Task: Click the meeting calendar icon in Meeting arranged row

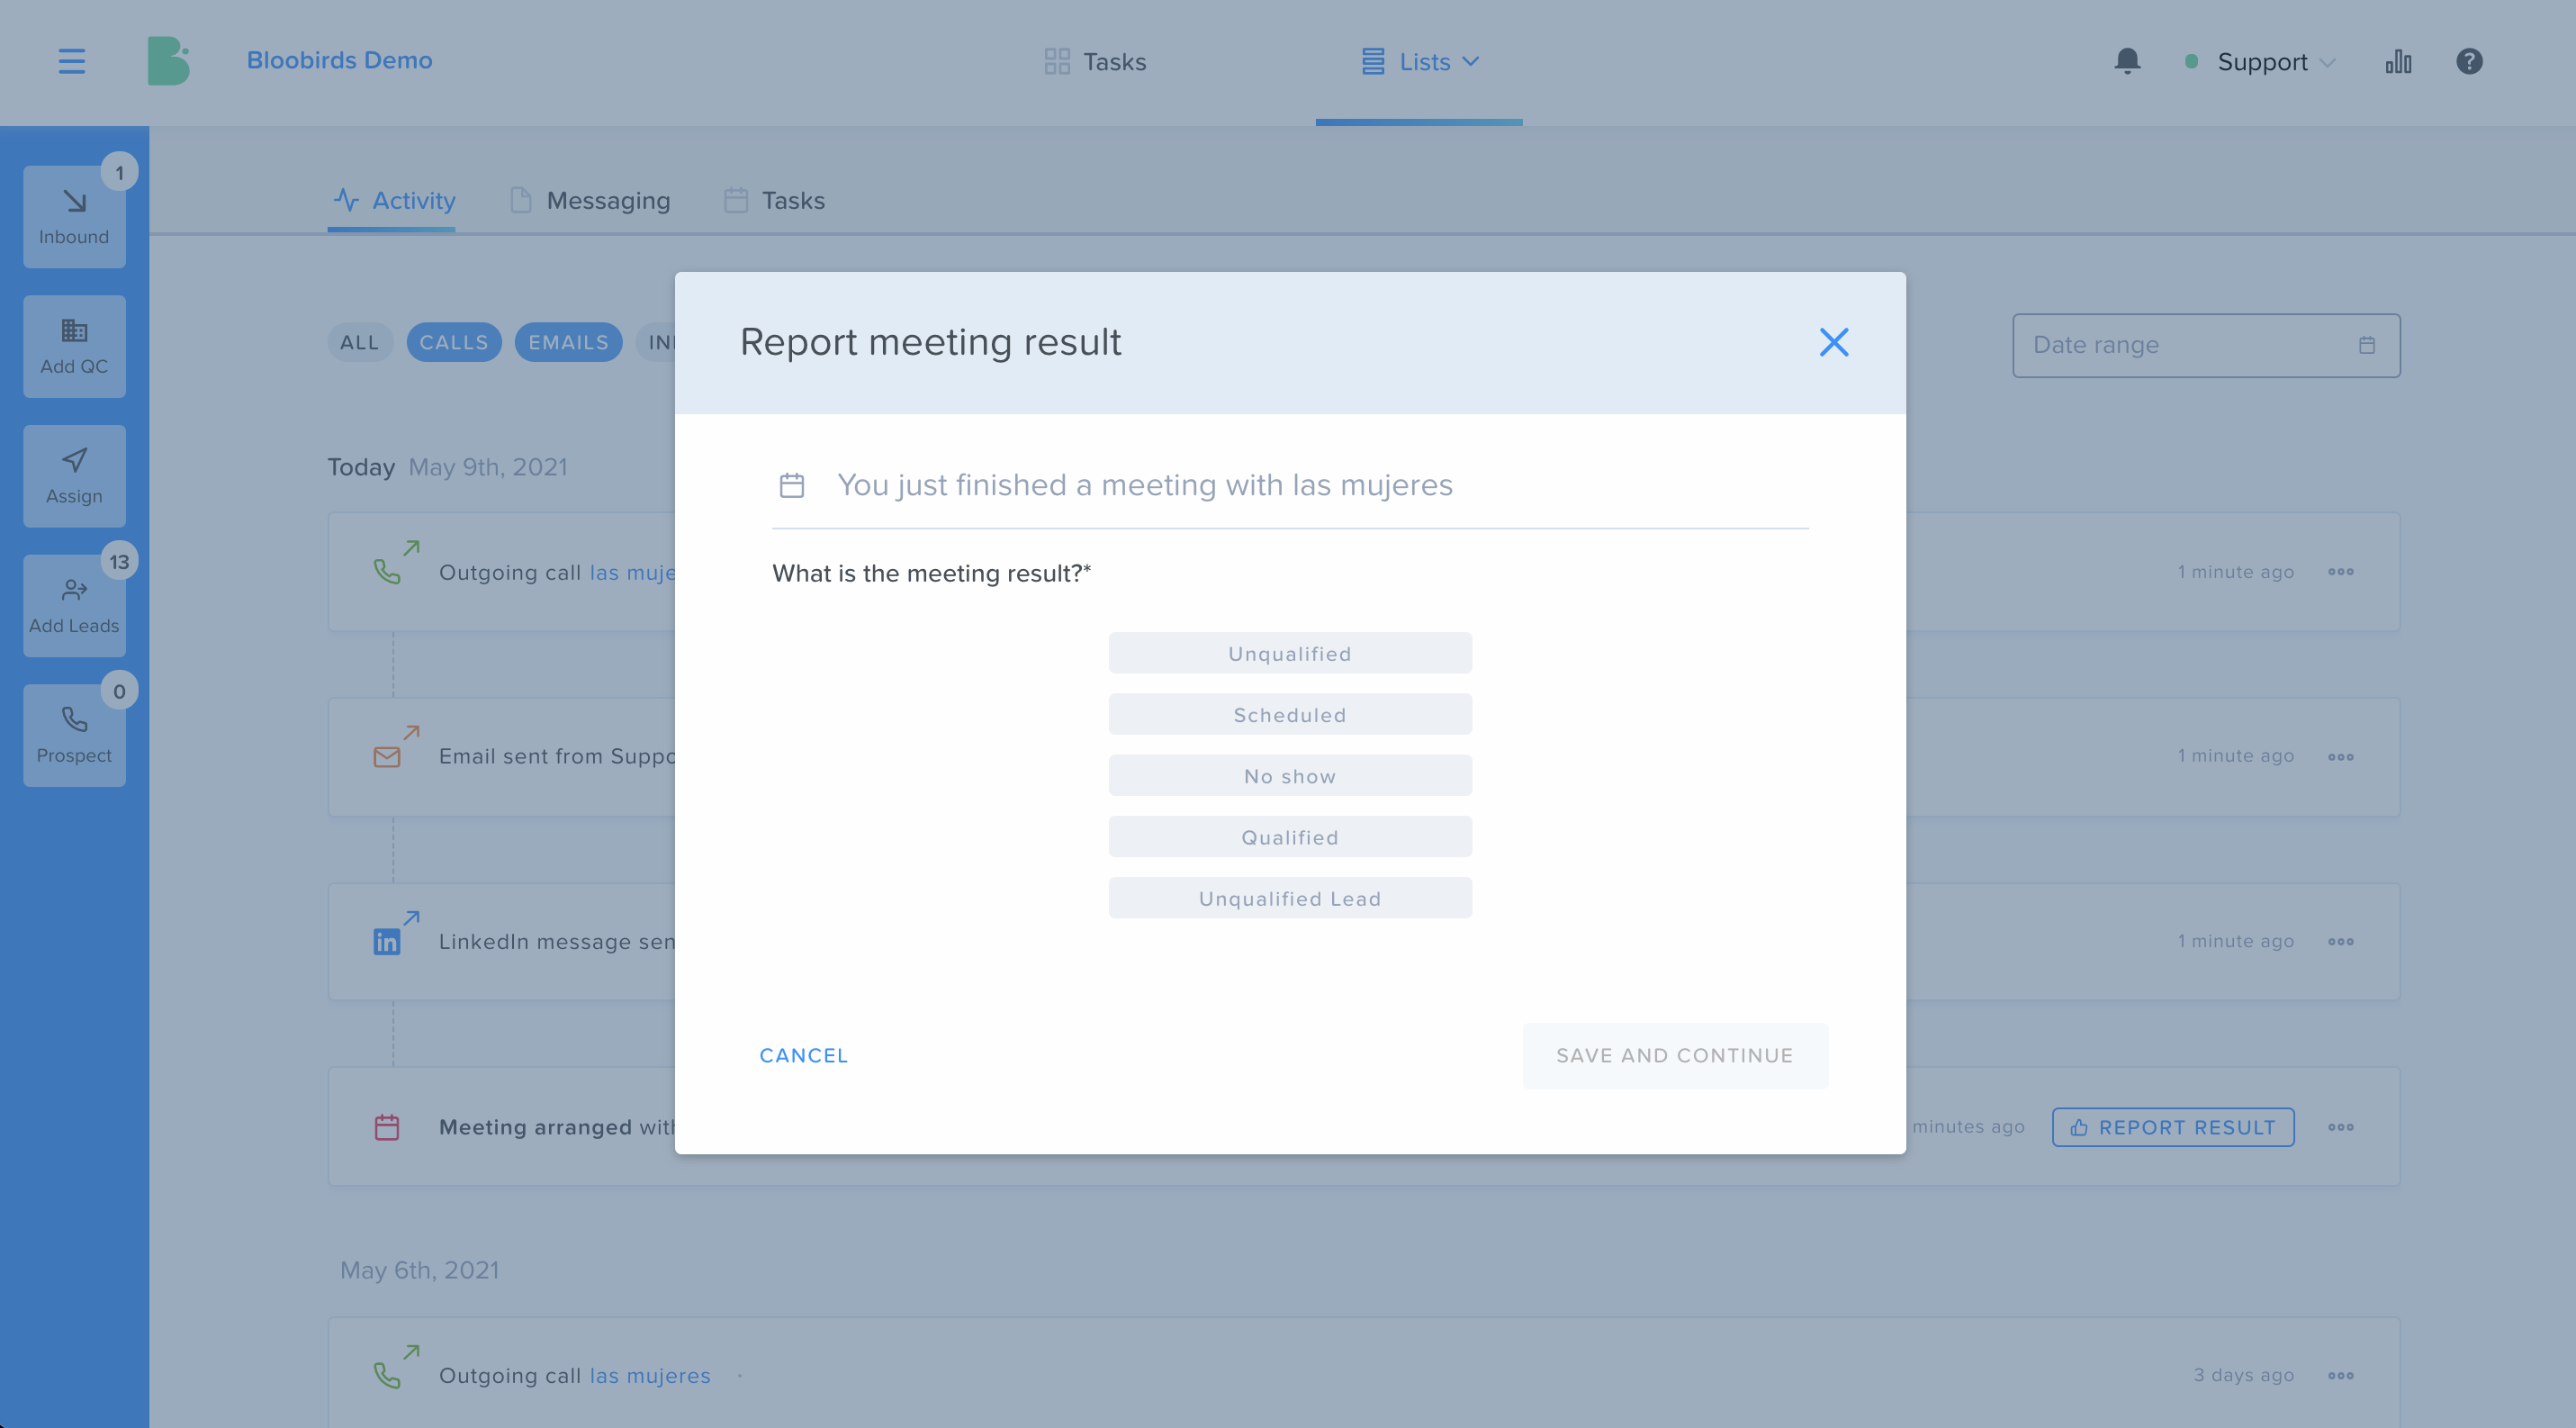Action: tap(387, 1128)
